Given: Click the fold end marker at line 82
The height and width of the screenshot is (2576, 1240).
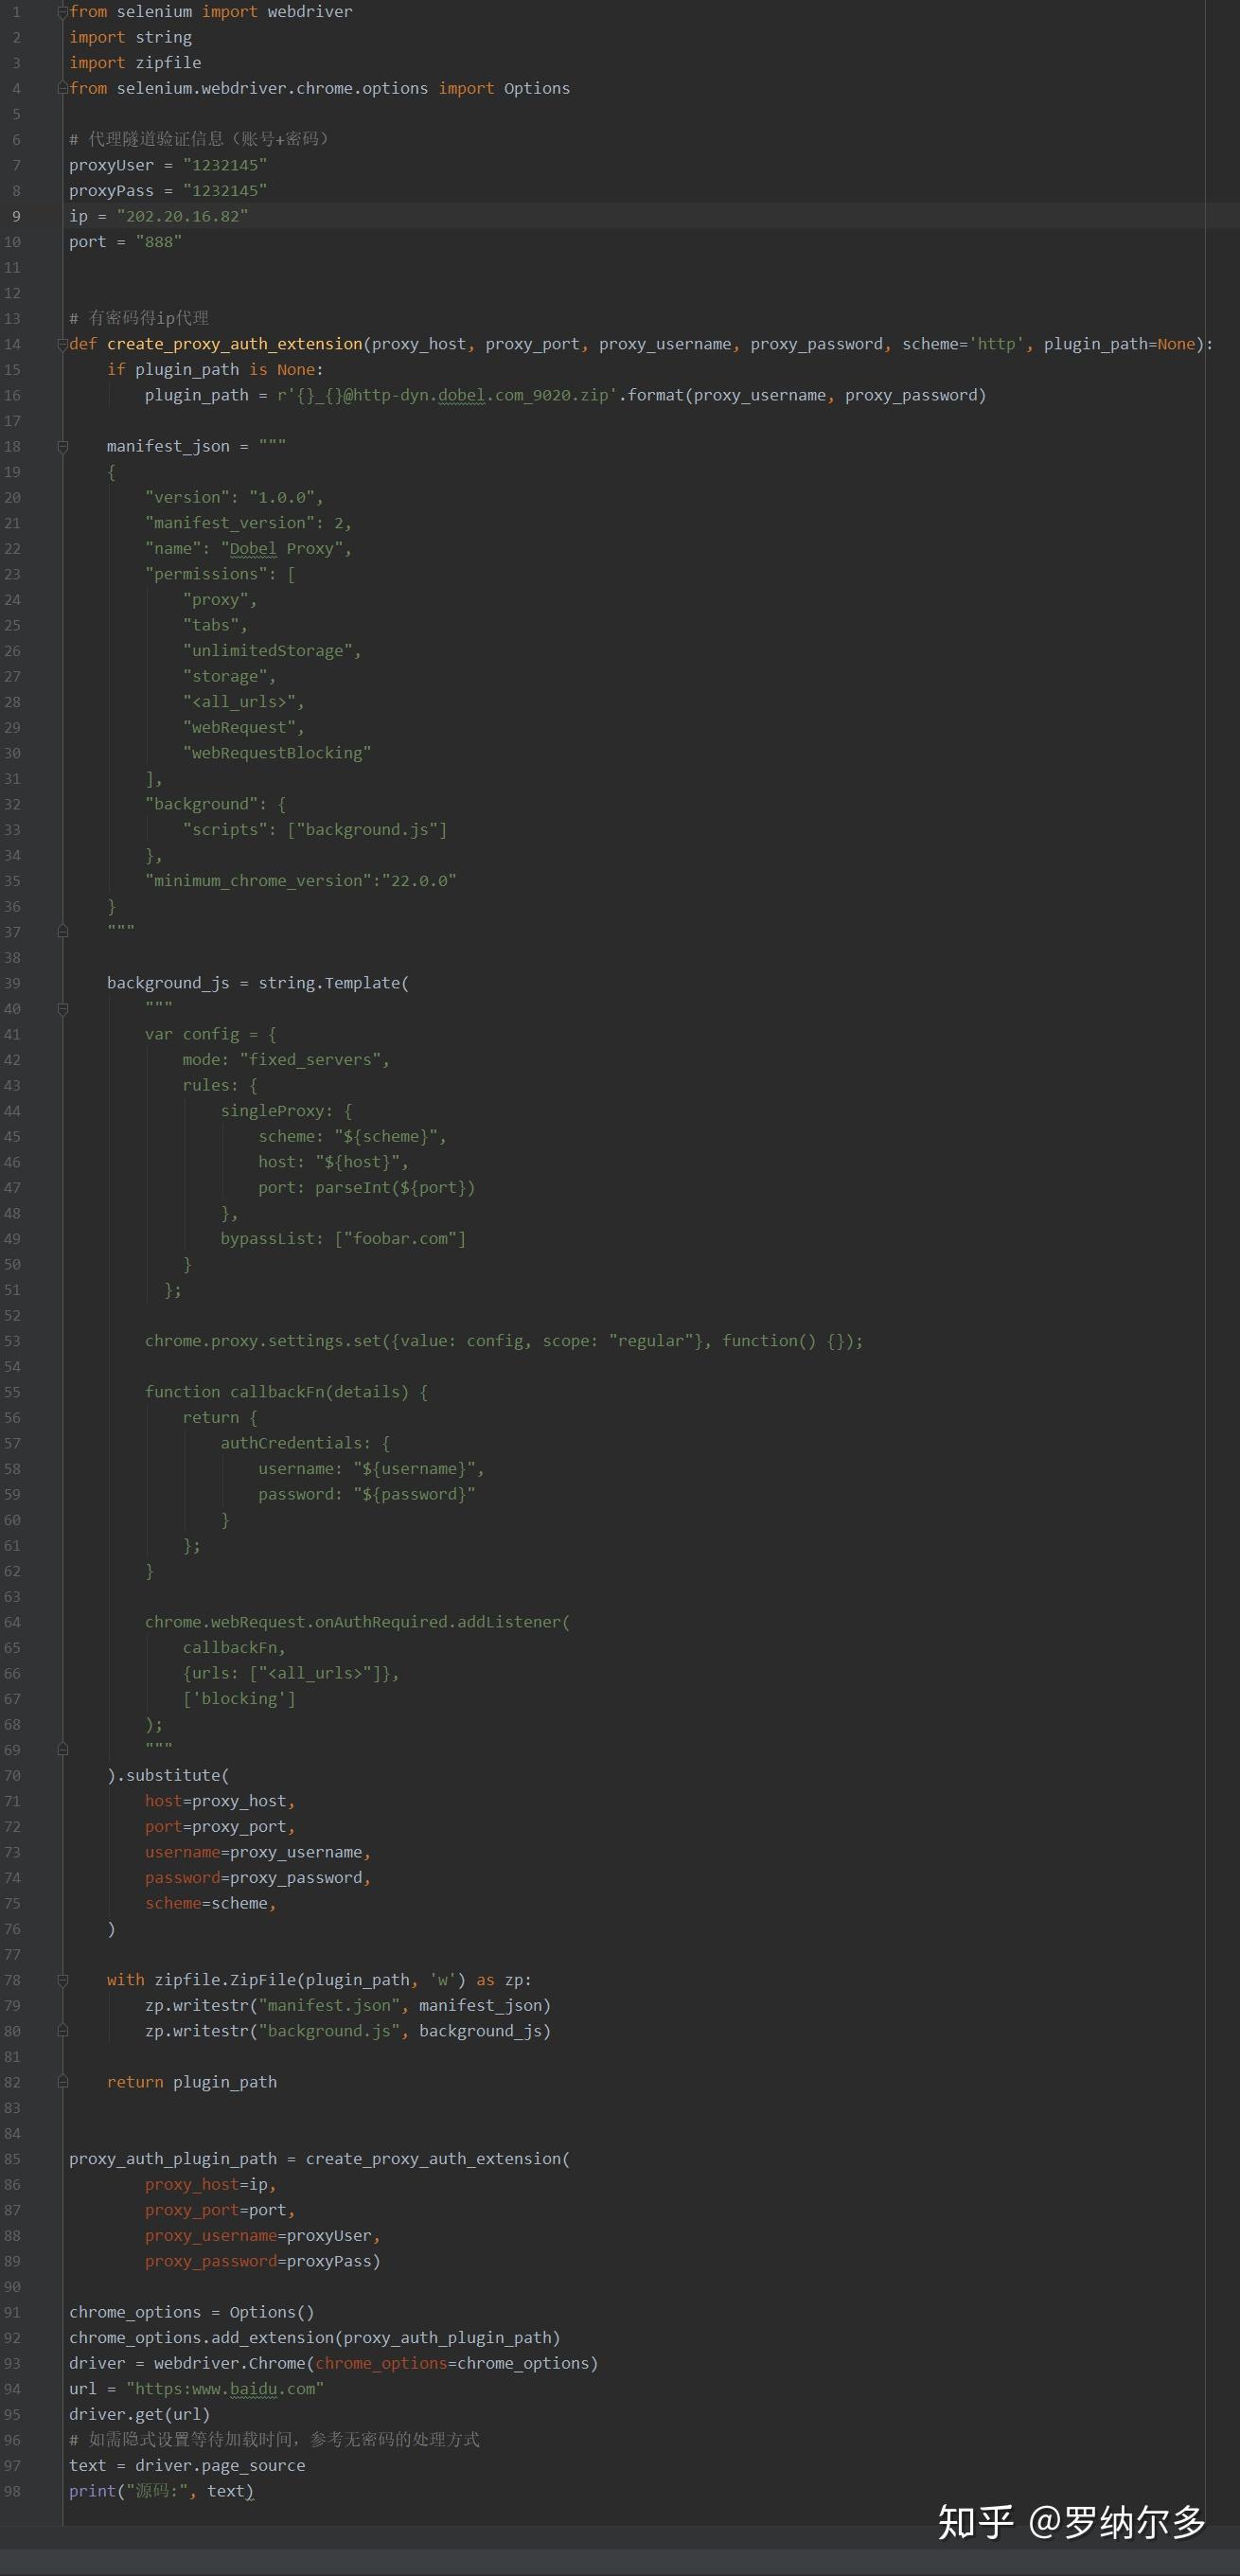Looking at the screenshot, I should point(63,2082).
